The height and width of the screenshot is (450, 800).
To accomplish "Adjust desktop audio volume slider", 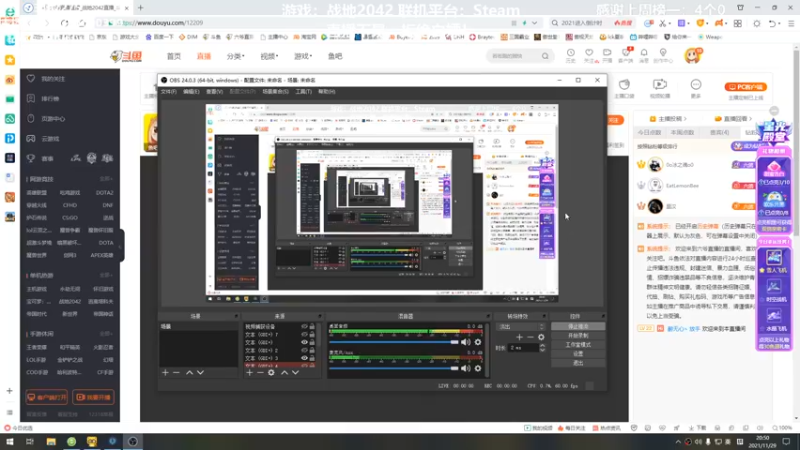I will pos(394,342).
